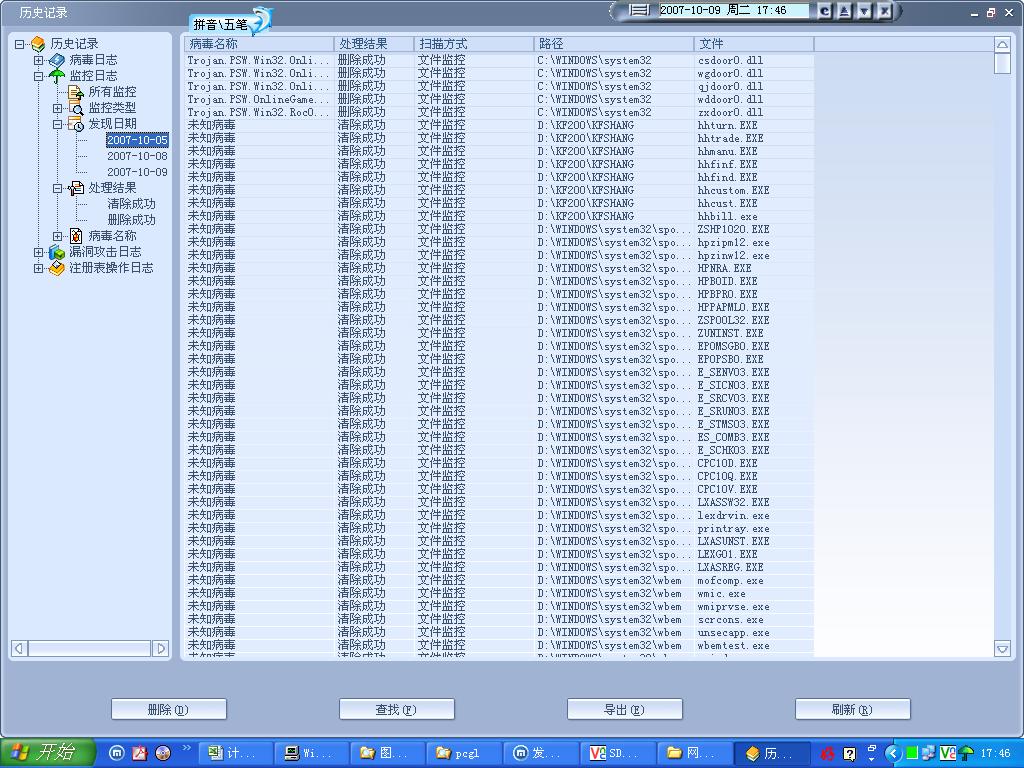Click the 发现日期 calendar clock icon
The width and height of the screenshot is (1024, 768).
[x=76, y=124]
